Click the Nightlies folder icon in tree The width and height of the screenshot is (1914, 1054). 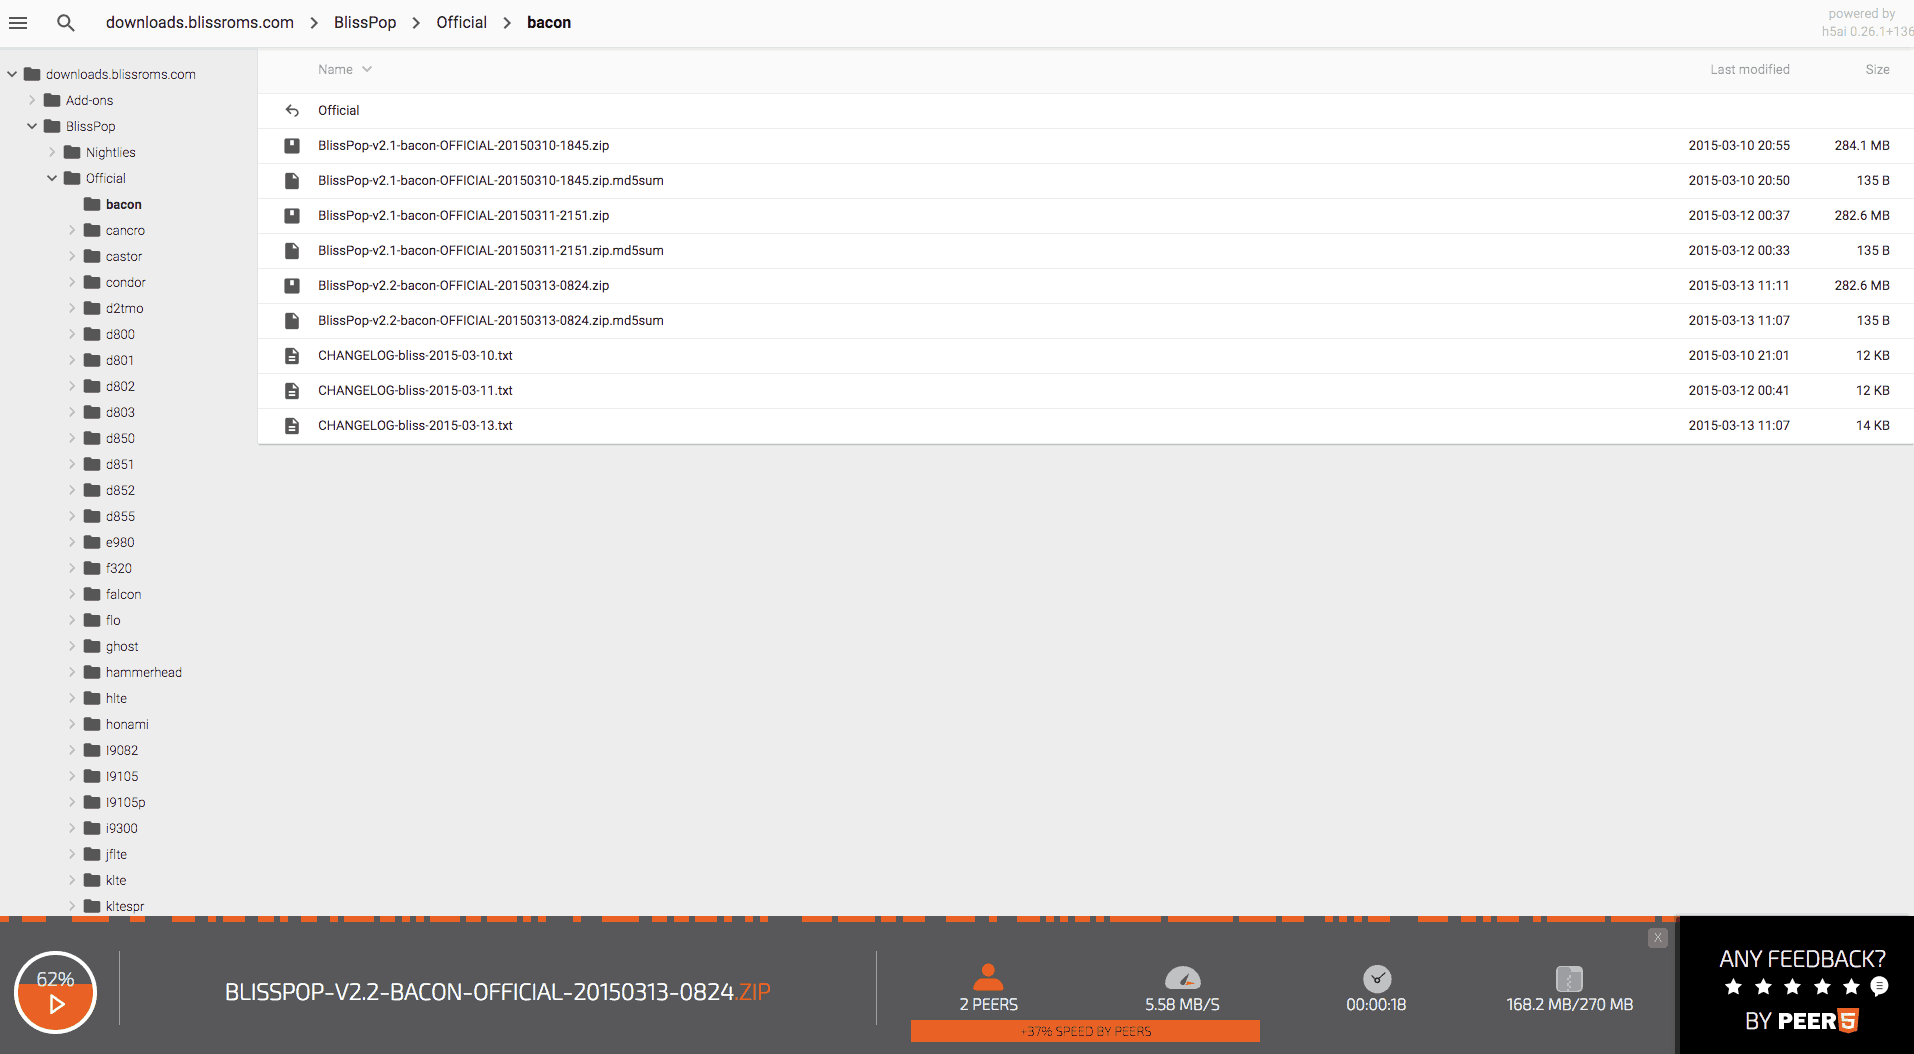(72, 152)
